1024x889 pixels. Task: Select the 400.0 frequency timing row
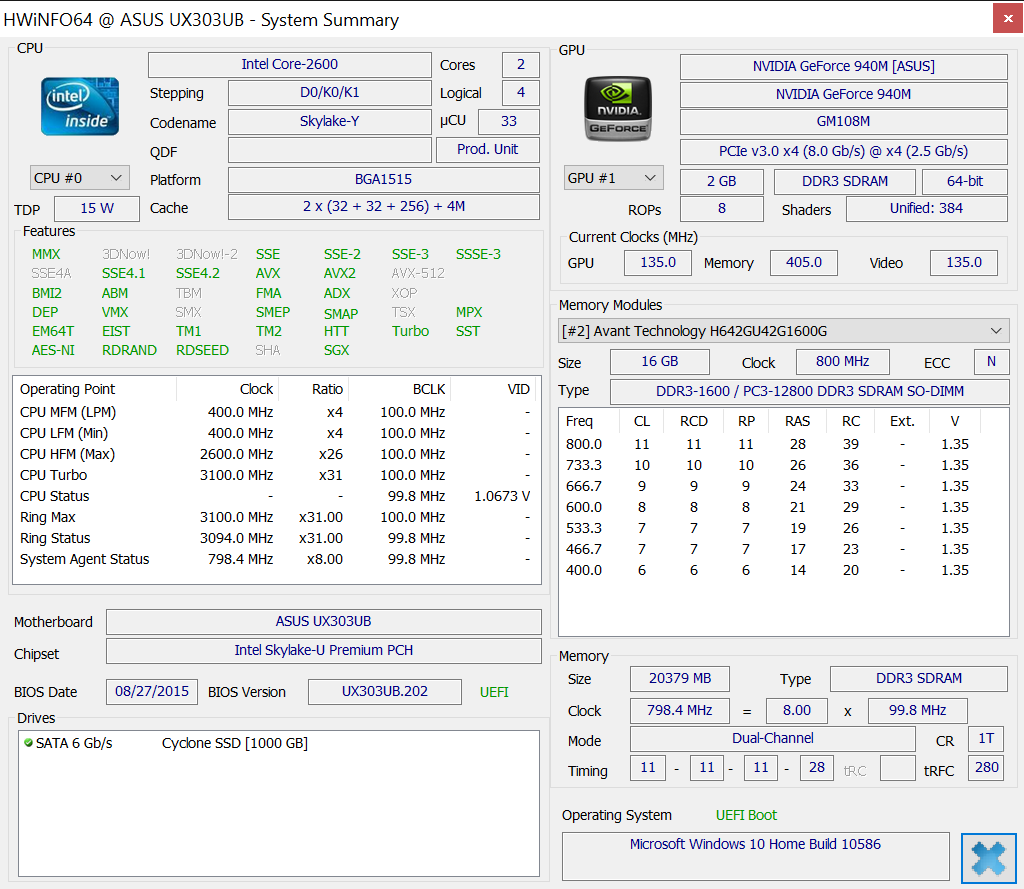tap(783, 570)
